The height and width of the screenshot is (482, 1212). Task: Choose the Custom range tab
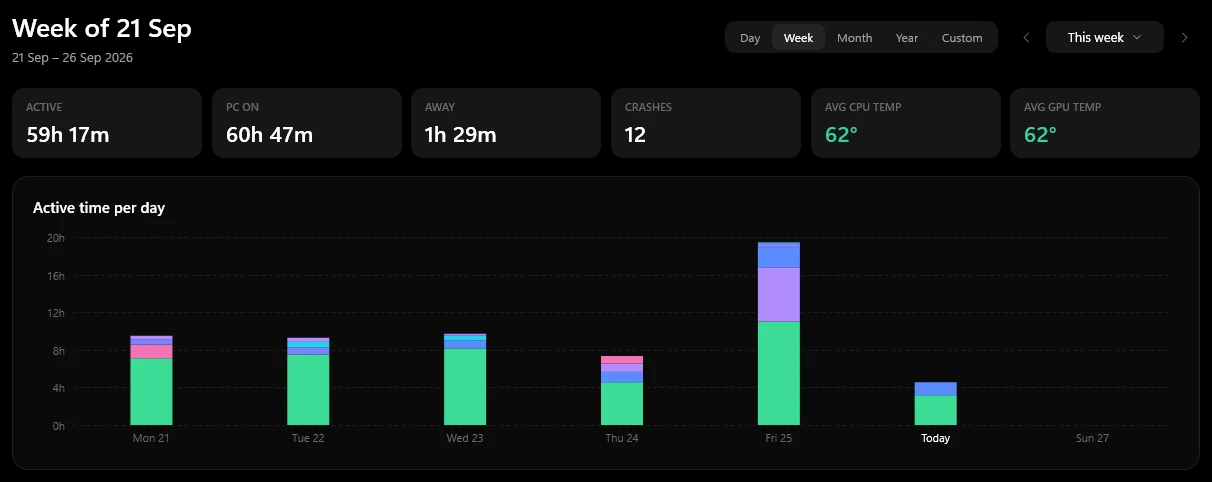[x=962, y=38]
